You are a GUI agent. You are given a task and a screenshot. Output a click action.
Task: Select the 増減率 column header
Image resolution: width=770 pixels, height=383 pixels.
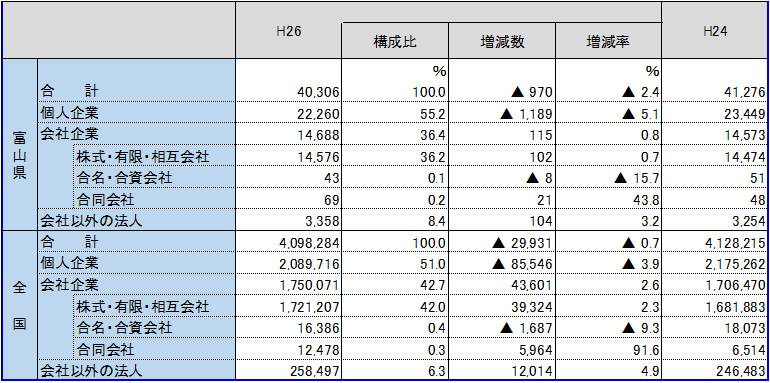(x=608, y=41)
